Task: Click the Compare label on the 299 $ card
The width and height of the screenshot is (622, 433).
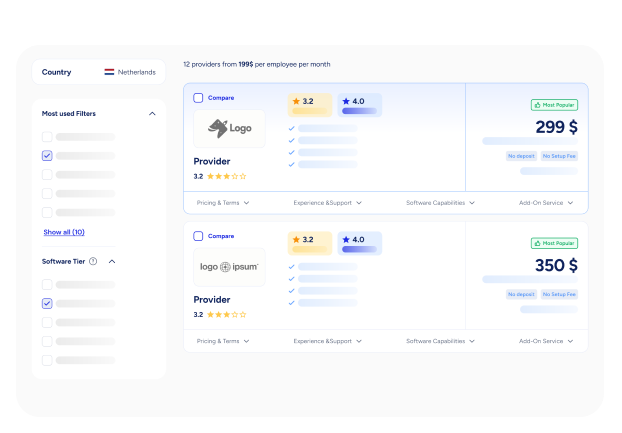Action: click(221, 98)
